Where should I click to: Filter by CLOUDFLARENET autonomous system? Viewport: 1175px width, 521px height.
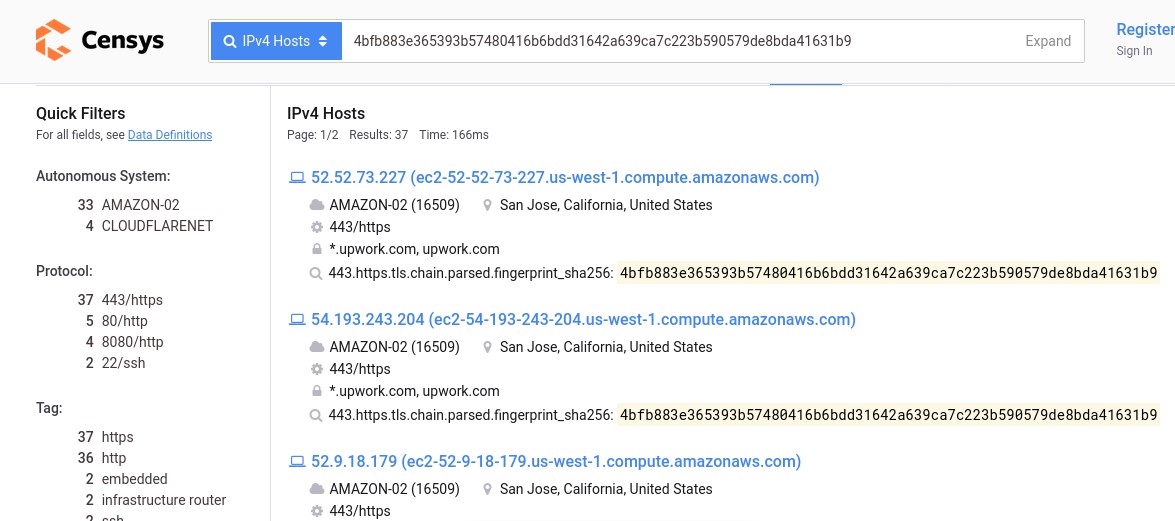tap(157, 226)
